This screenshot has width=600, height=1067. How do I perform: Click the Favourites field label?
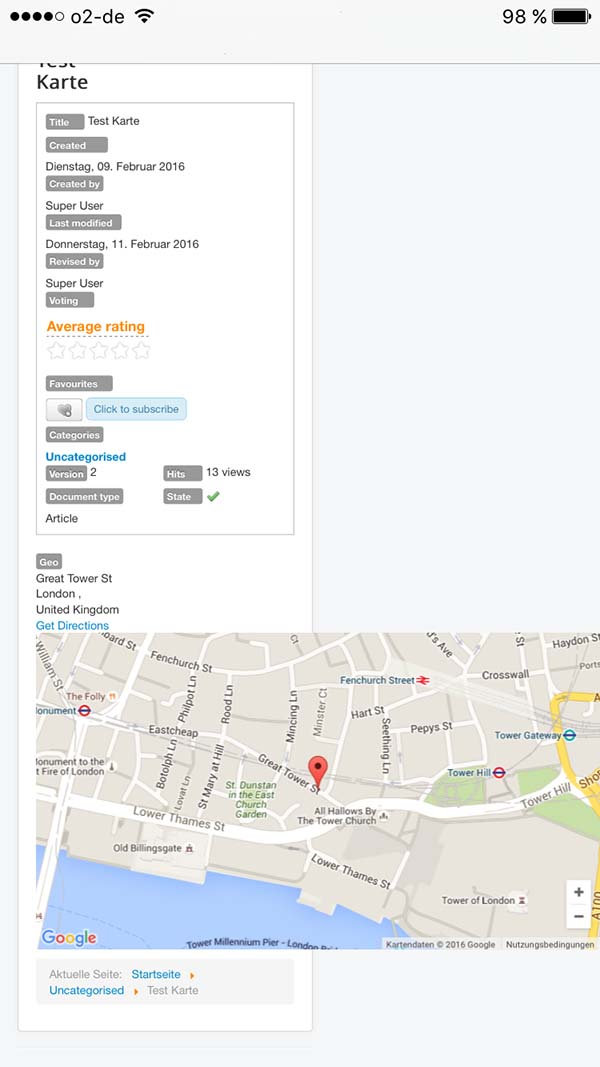pyautogui.click(x=80, y=384)
